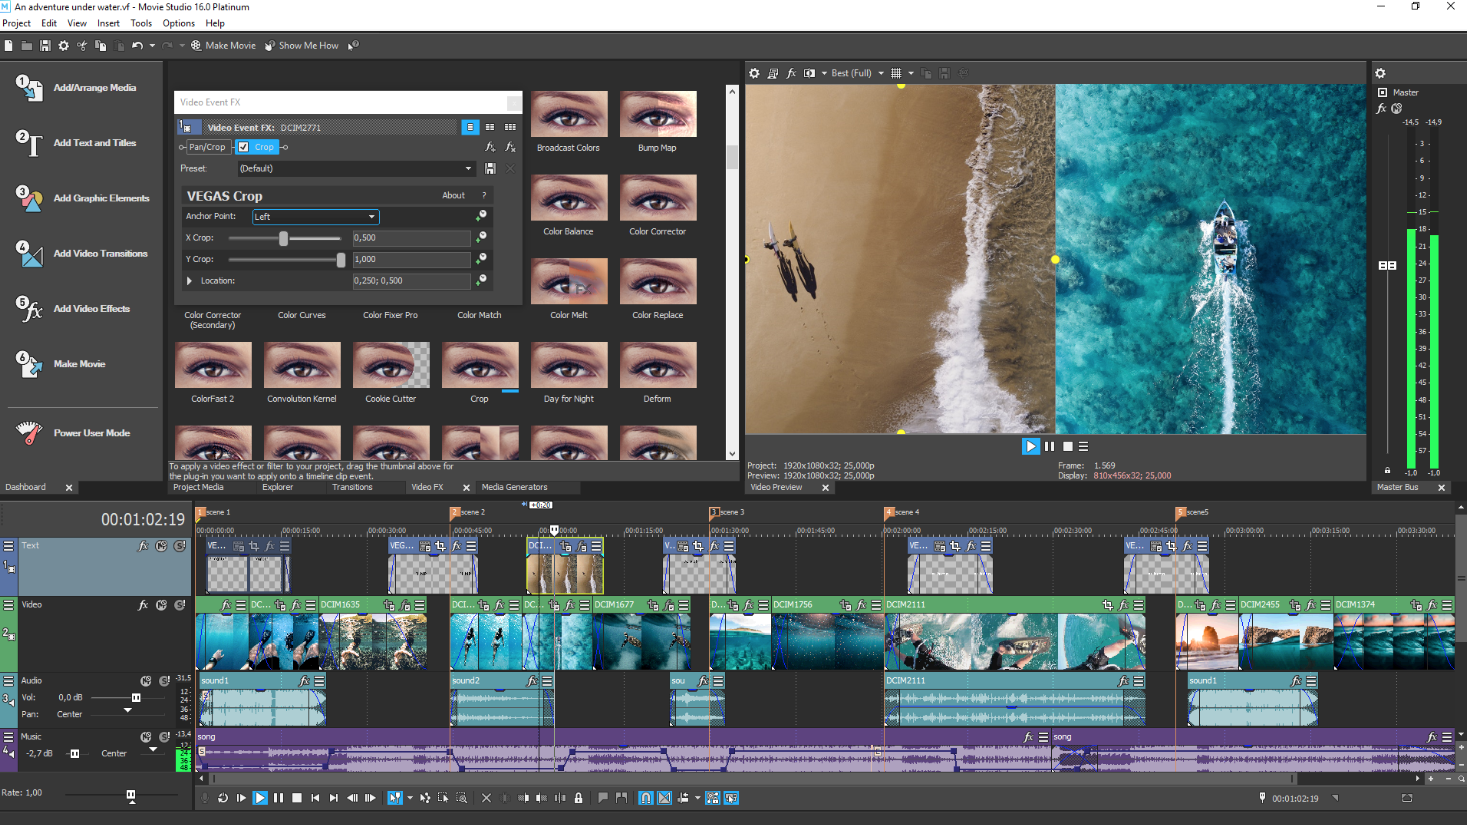Click the Plug-In Chain button in Video Event FX
This screenshot has width=1467, height=825.
[490, 147]
